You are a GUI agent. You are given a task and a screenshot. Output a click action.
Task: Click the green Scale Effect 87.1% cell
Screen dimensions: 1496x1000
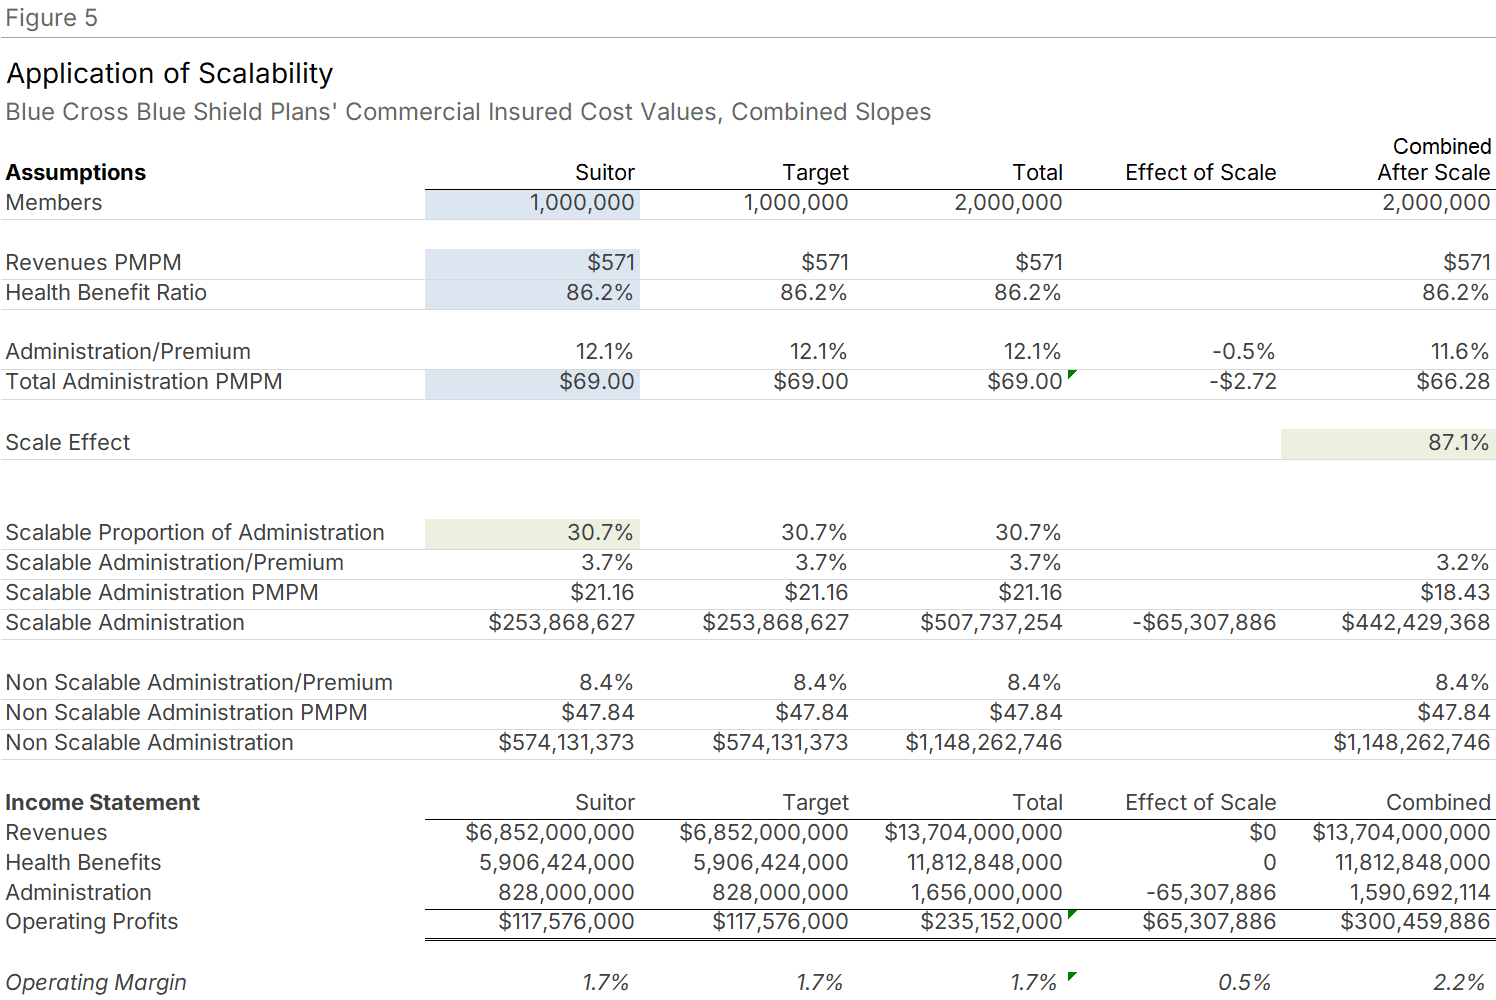click(1387, 443)
